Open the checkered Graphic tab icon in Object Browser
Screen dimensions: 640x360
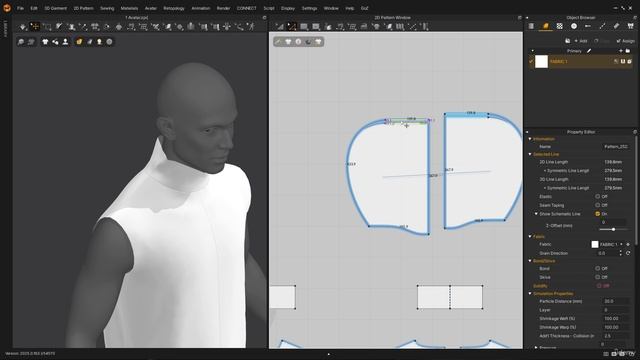[560, 26]
